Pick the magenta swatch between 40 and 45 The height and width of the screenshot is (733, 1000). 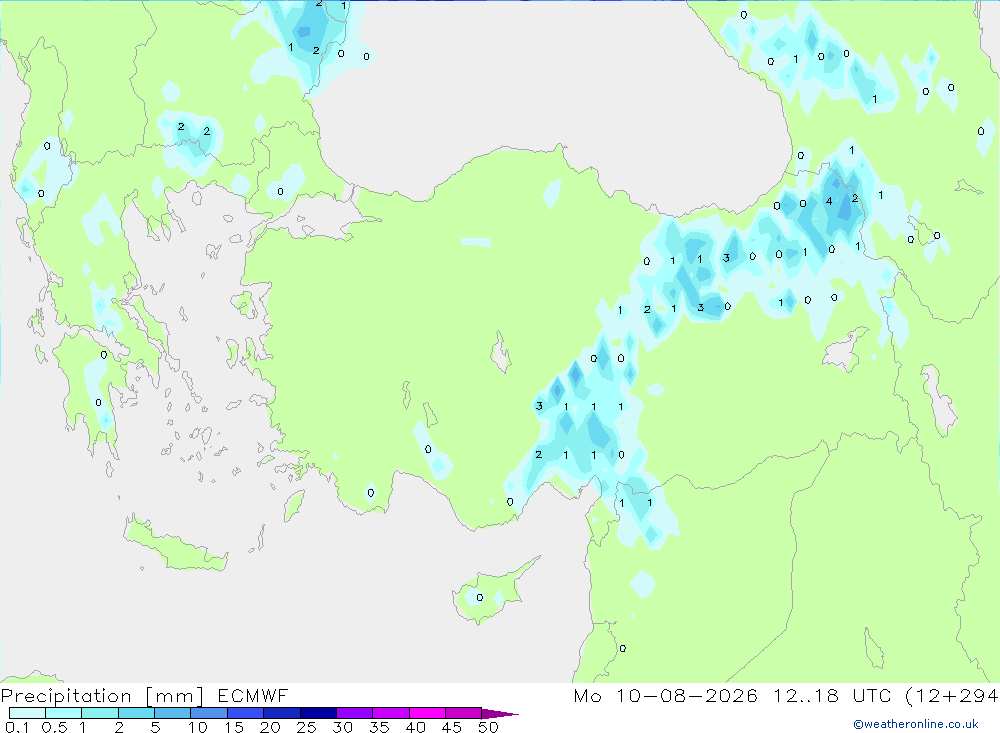427,713
